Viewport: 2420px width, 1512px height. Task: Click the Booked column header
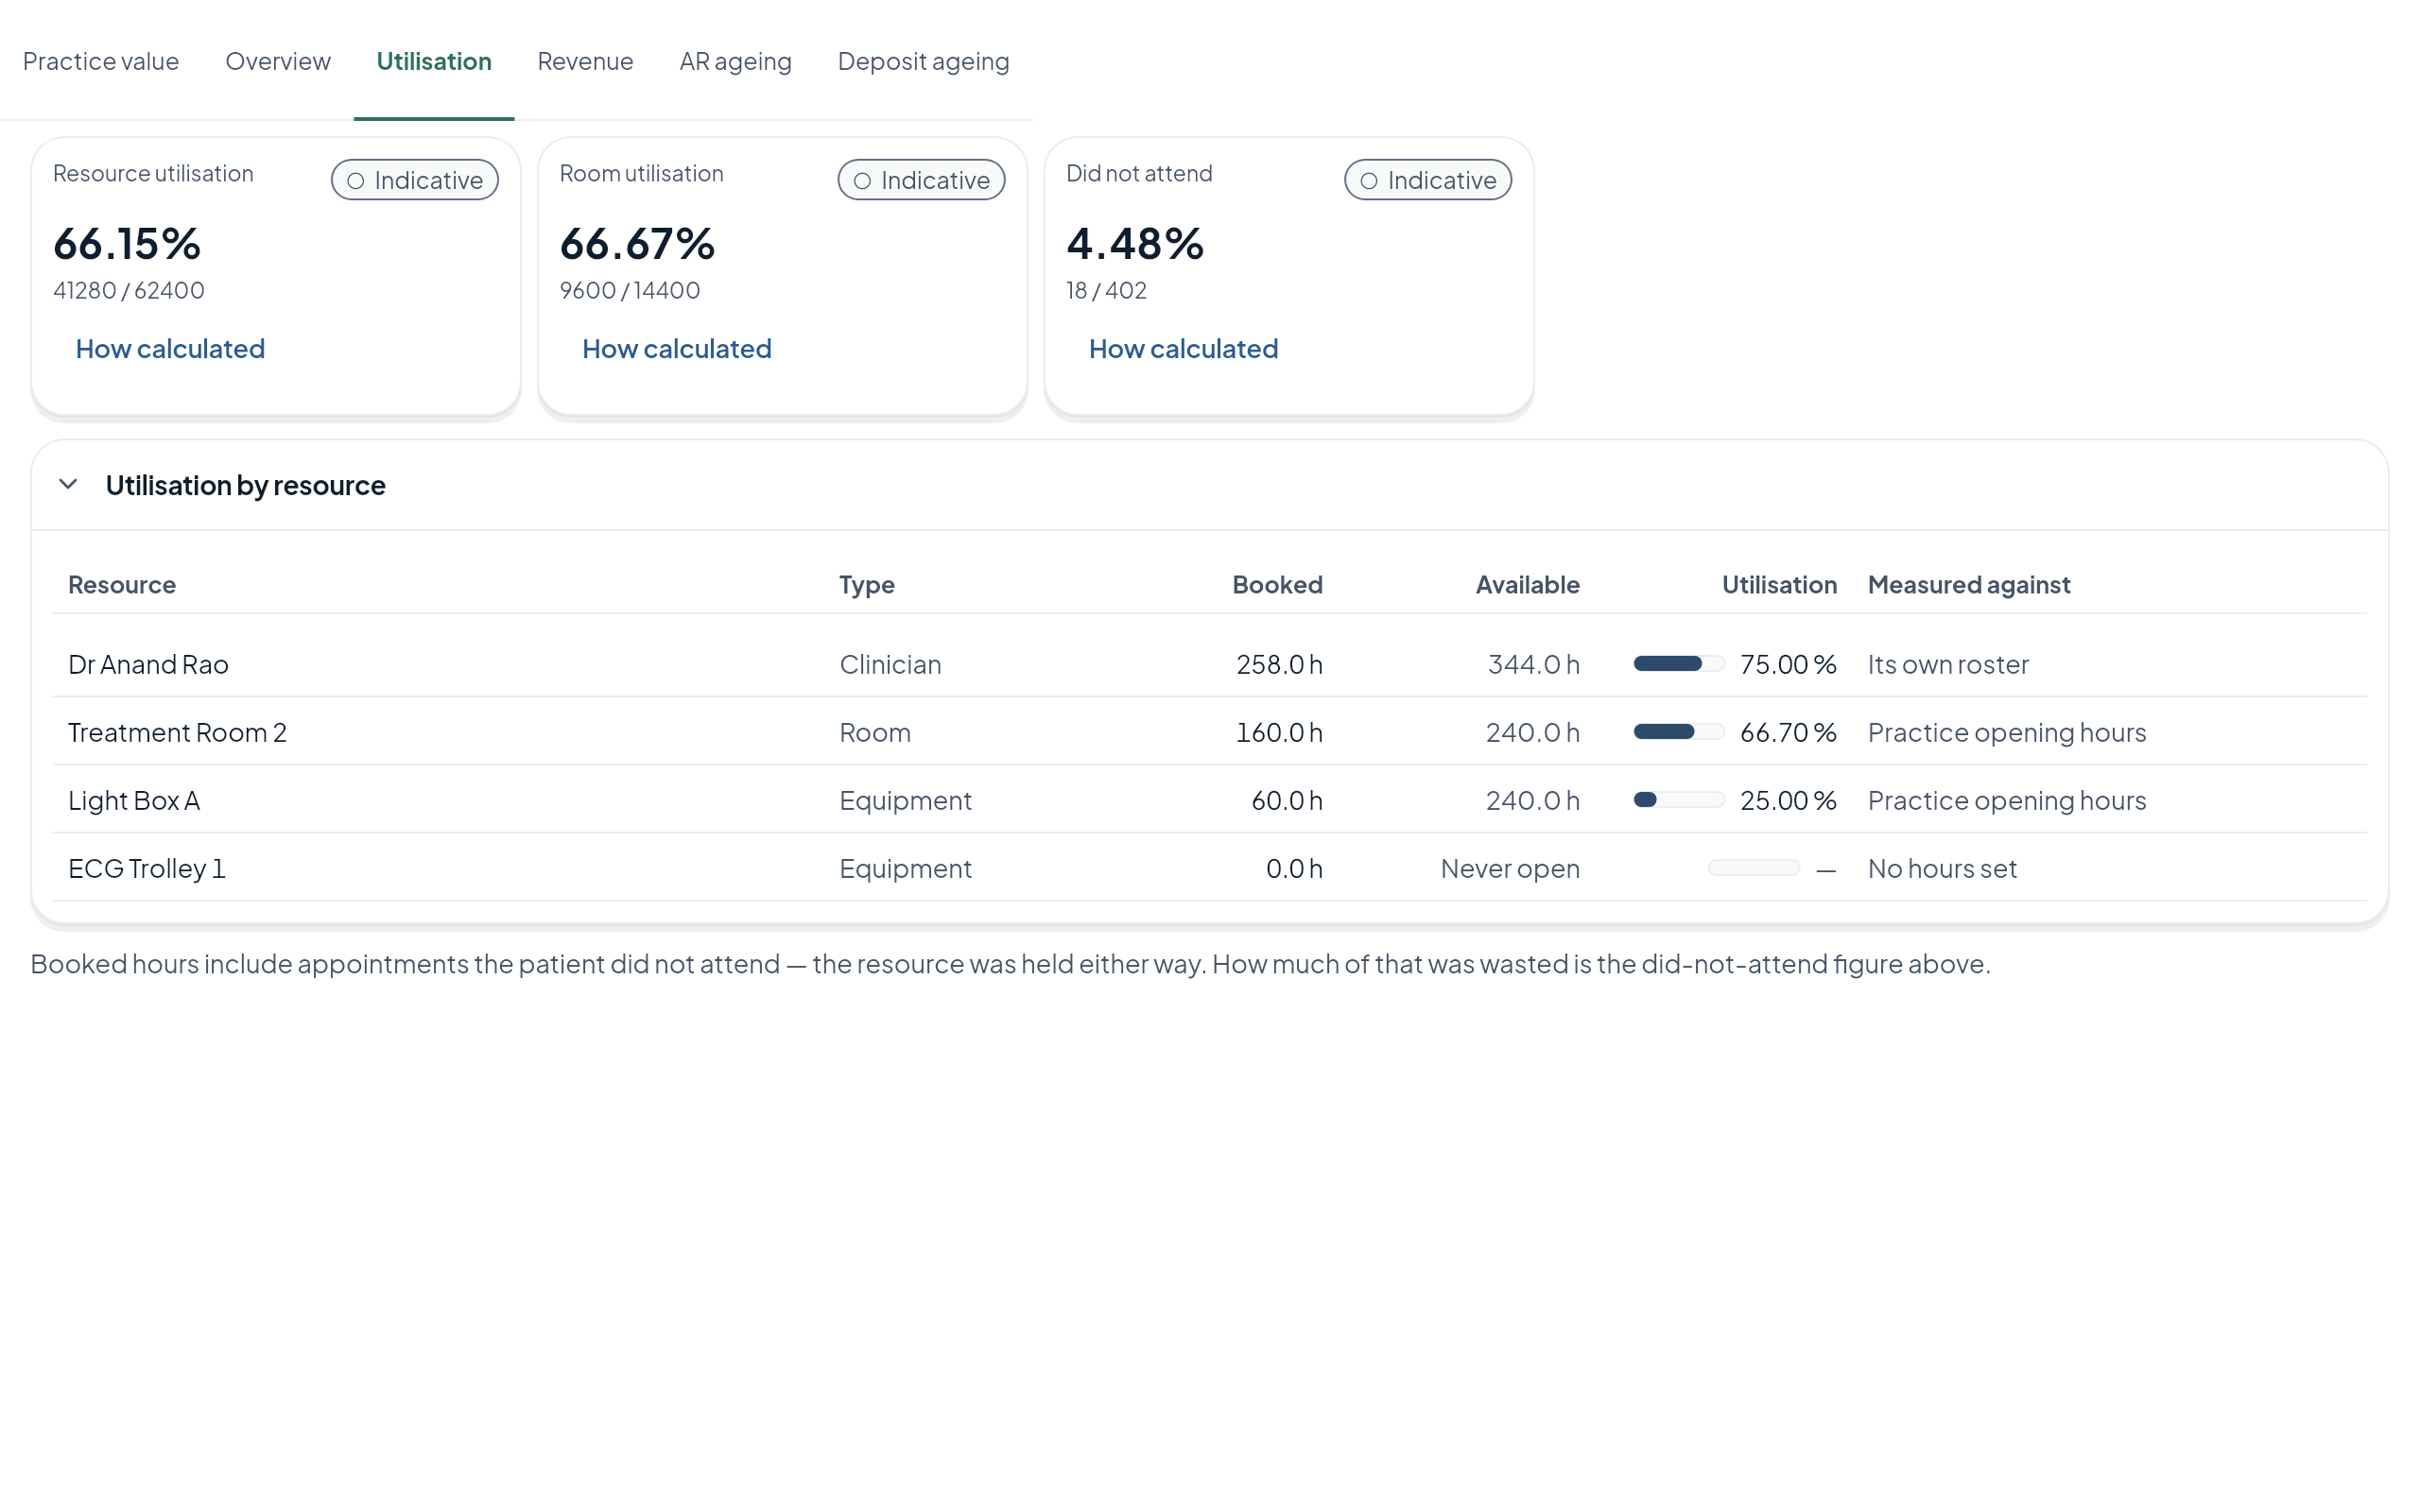pyautogui.click(x=1277, y=585)
